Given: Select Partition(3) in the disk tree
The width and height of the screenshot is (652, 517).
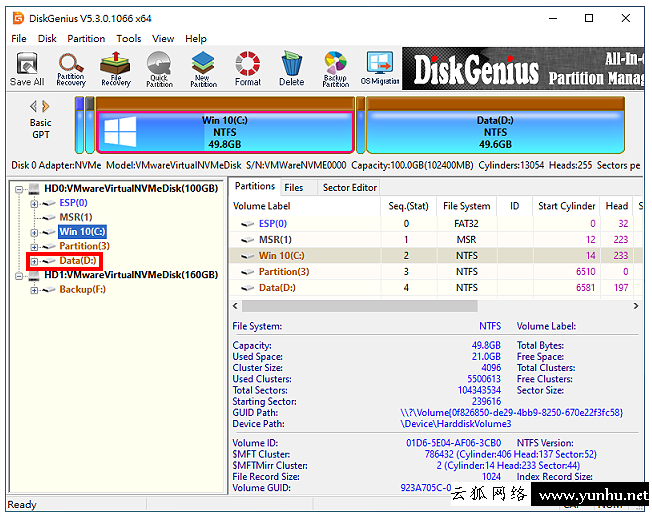Looking at the screenshot, I should tap(84, 246).
